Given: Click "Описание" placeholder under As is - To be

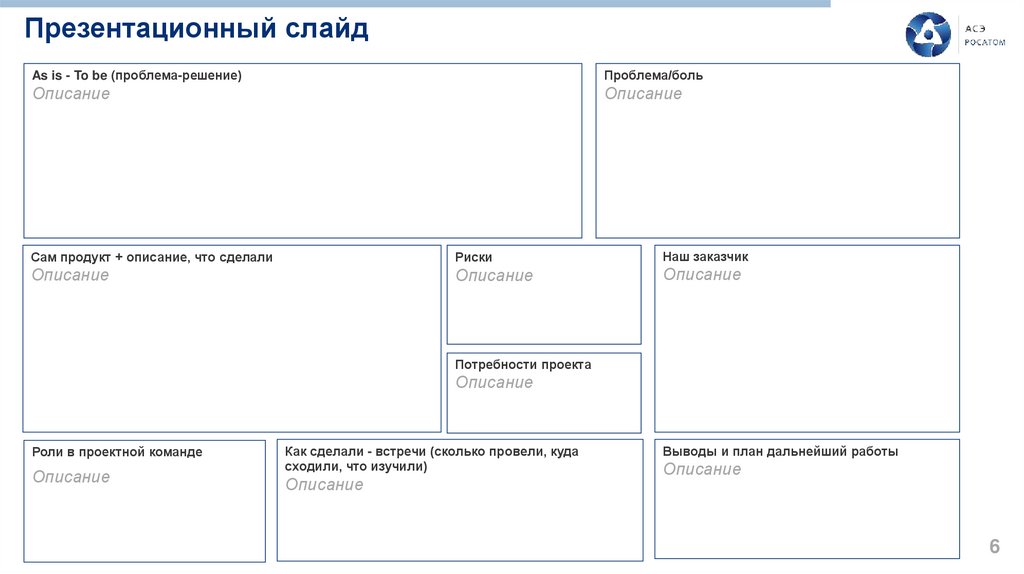Looking at the screenshot, I should pos(71,93).
